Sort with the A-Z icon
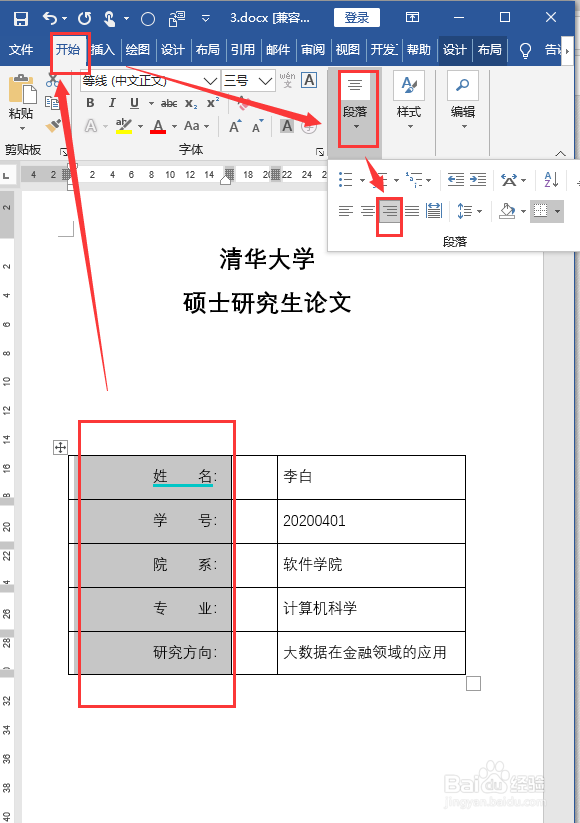The image size is (580, 823). pos(551,180)
